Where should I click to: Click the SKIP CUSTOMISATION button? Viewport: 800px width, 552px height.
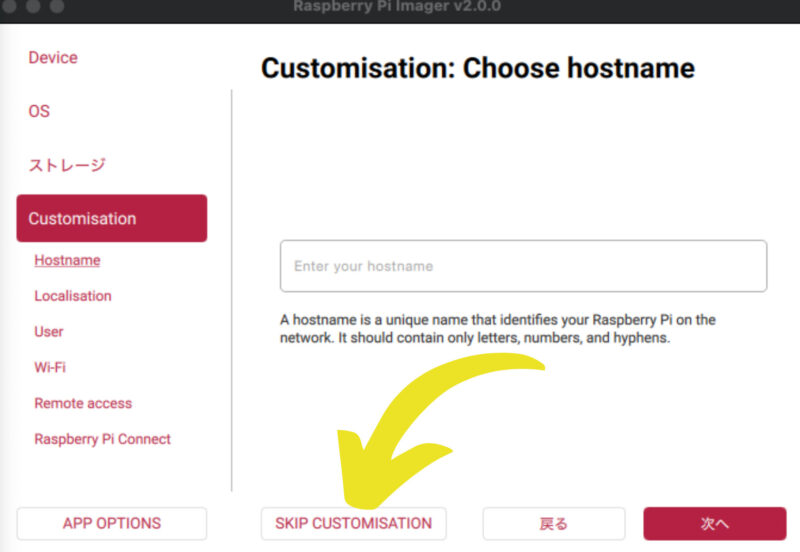(353, 524)
